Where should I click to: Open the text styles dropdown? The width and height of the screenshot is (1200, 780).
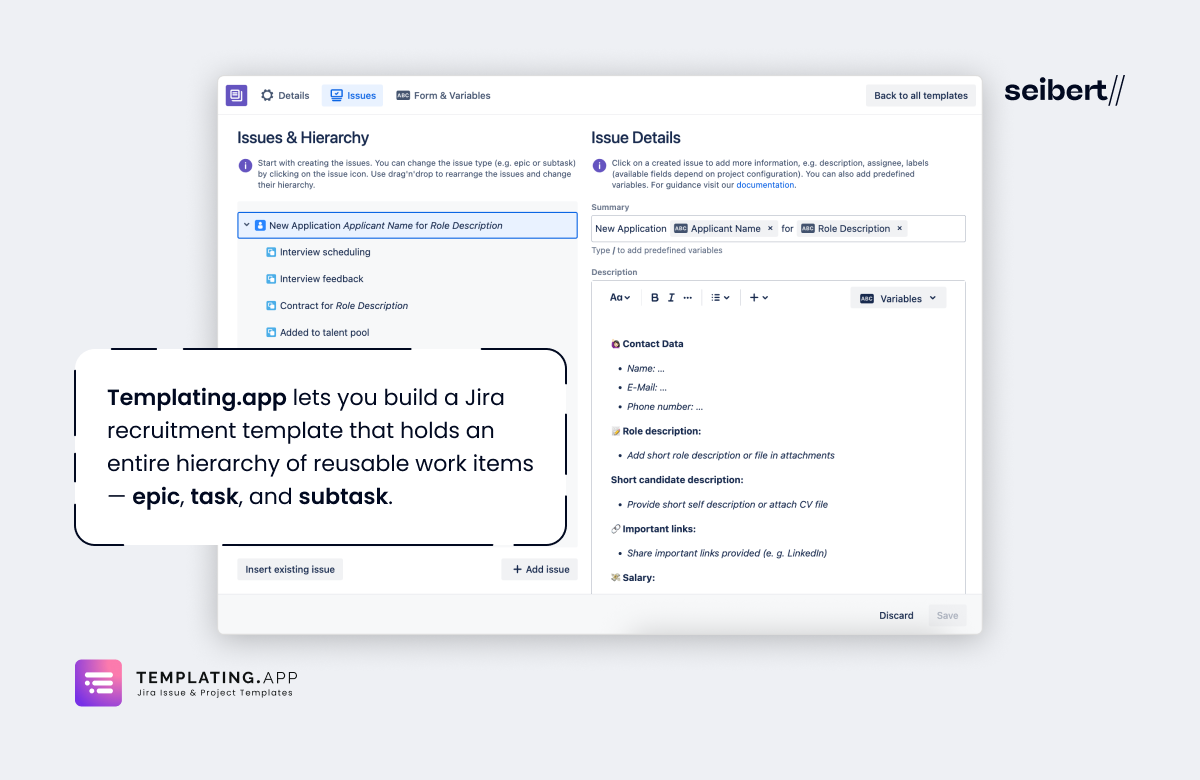pos(620,298)
